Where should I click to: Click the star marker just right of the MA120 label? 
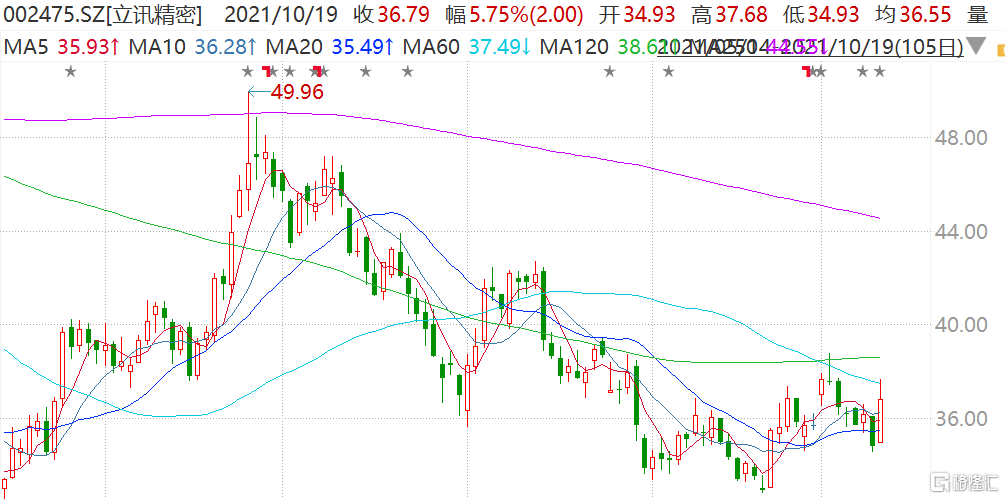tap(610, 71)
